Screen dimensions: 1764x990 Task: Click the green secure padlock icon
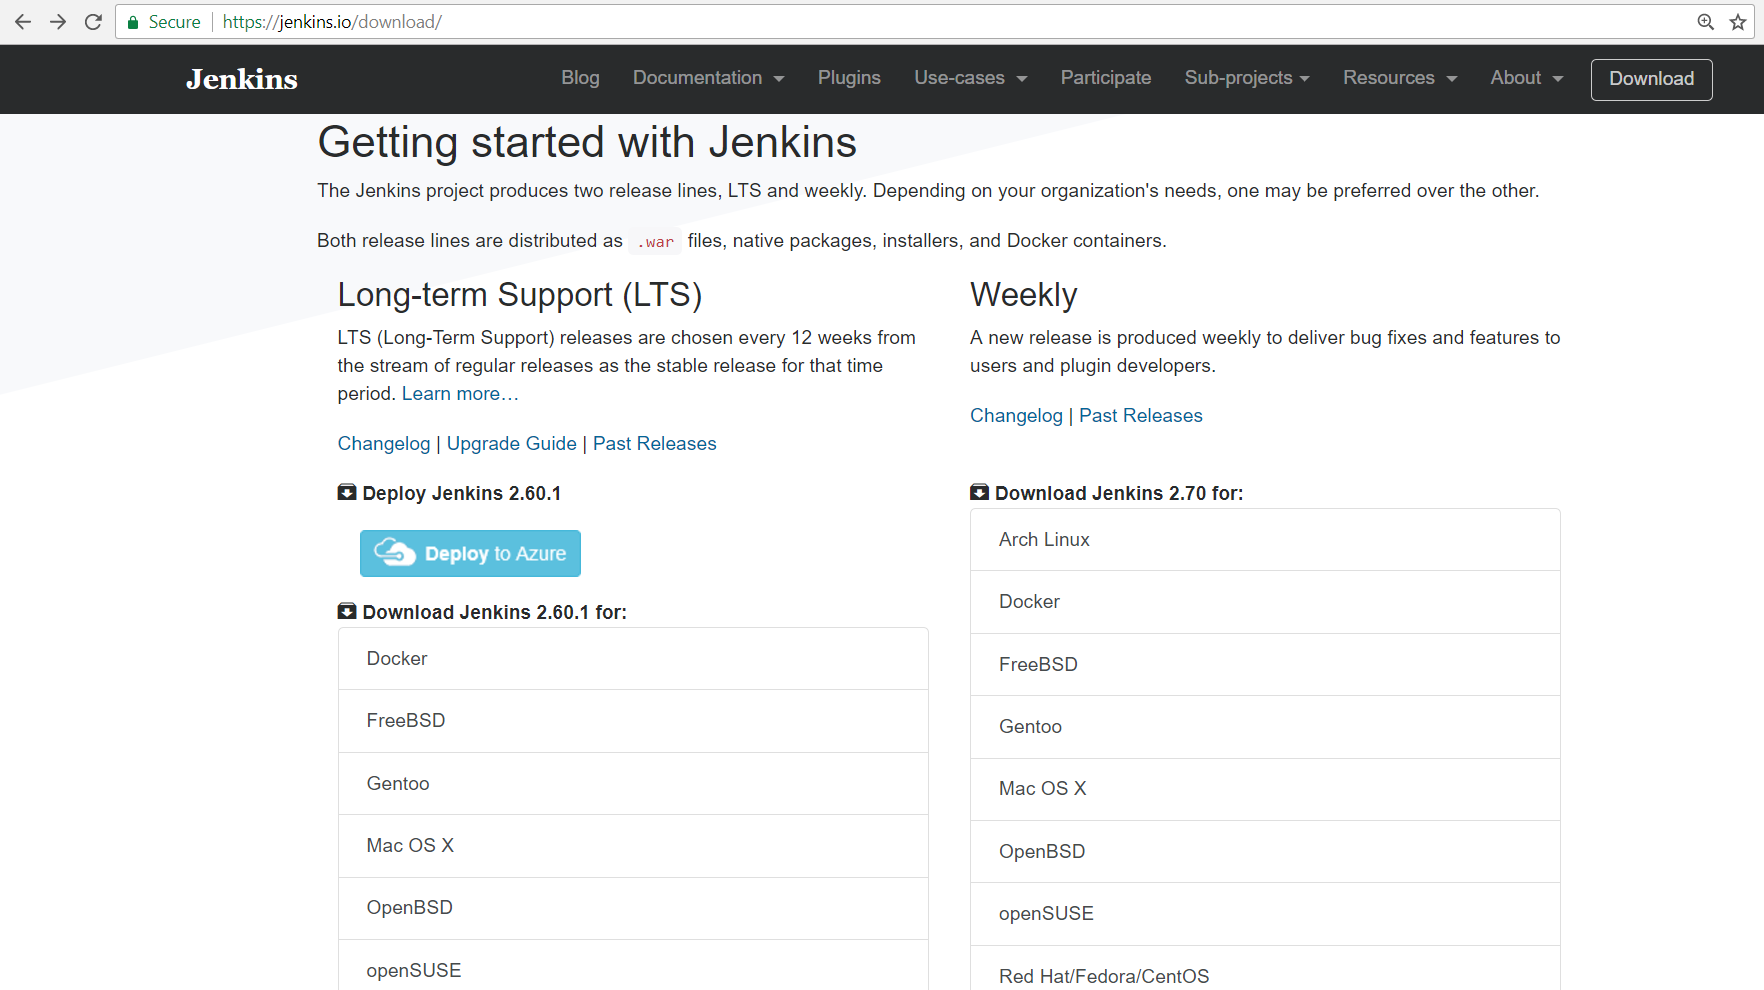132,22
